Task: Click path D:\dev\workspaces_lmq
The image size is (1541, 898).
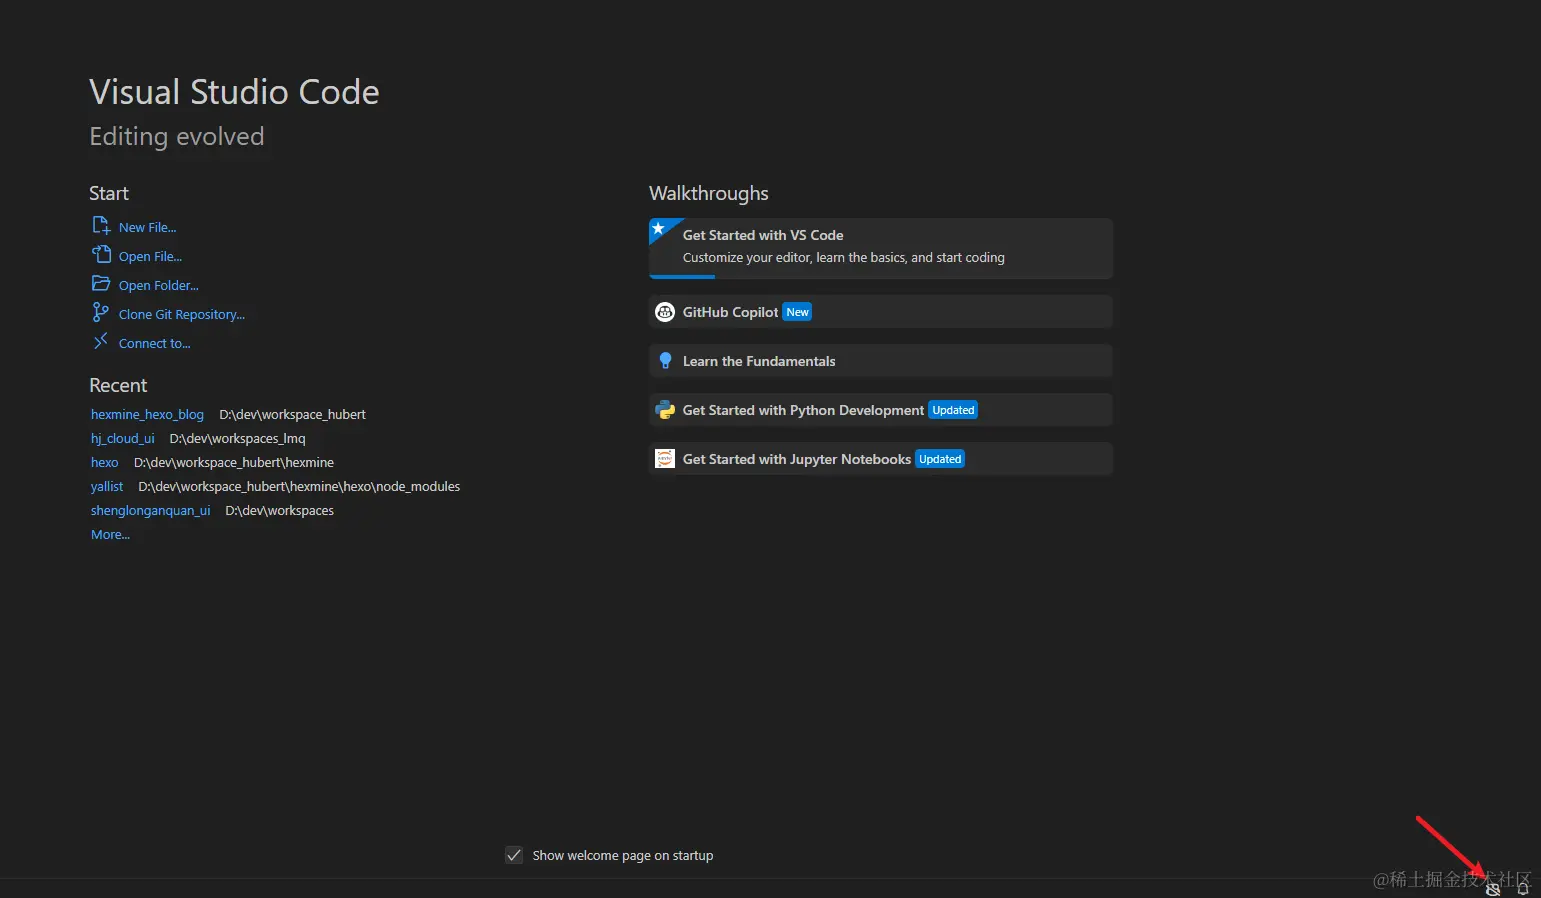Action: tap(237, 439)
